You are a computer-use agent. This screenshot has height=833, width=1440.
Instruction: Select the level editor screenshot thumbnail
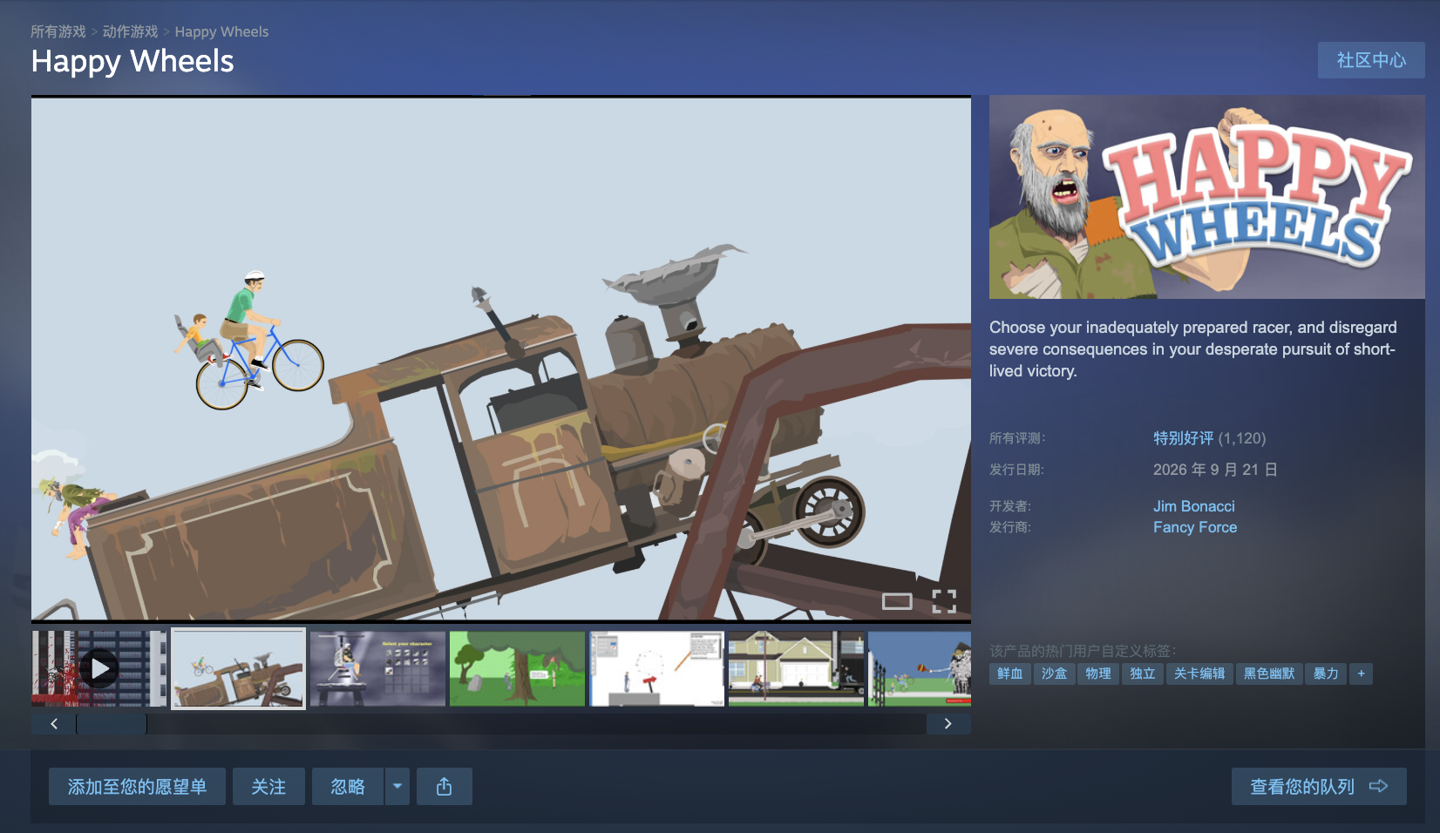click(657, 668)
